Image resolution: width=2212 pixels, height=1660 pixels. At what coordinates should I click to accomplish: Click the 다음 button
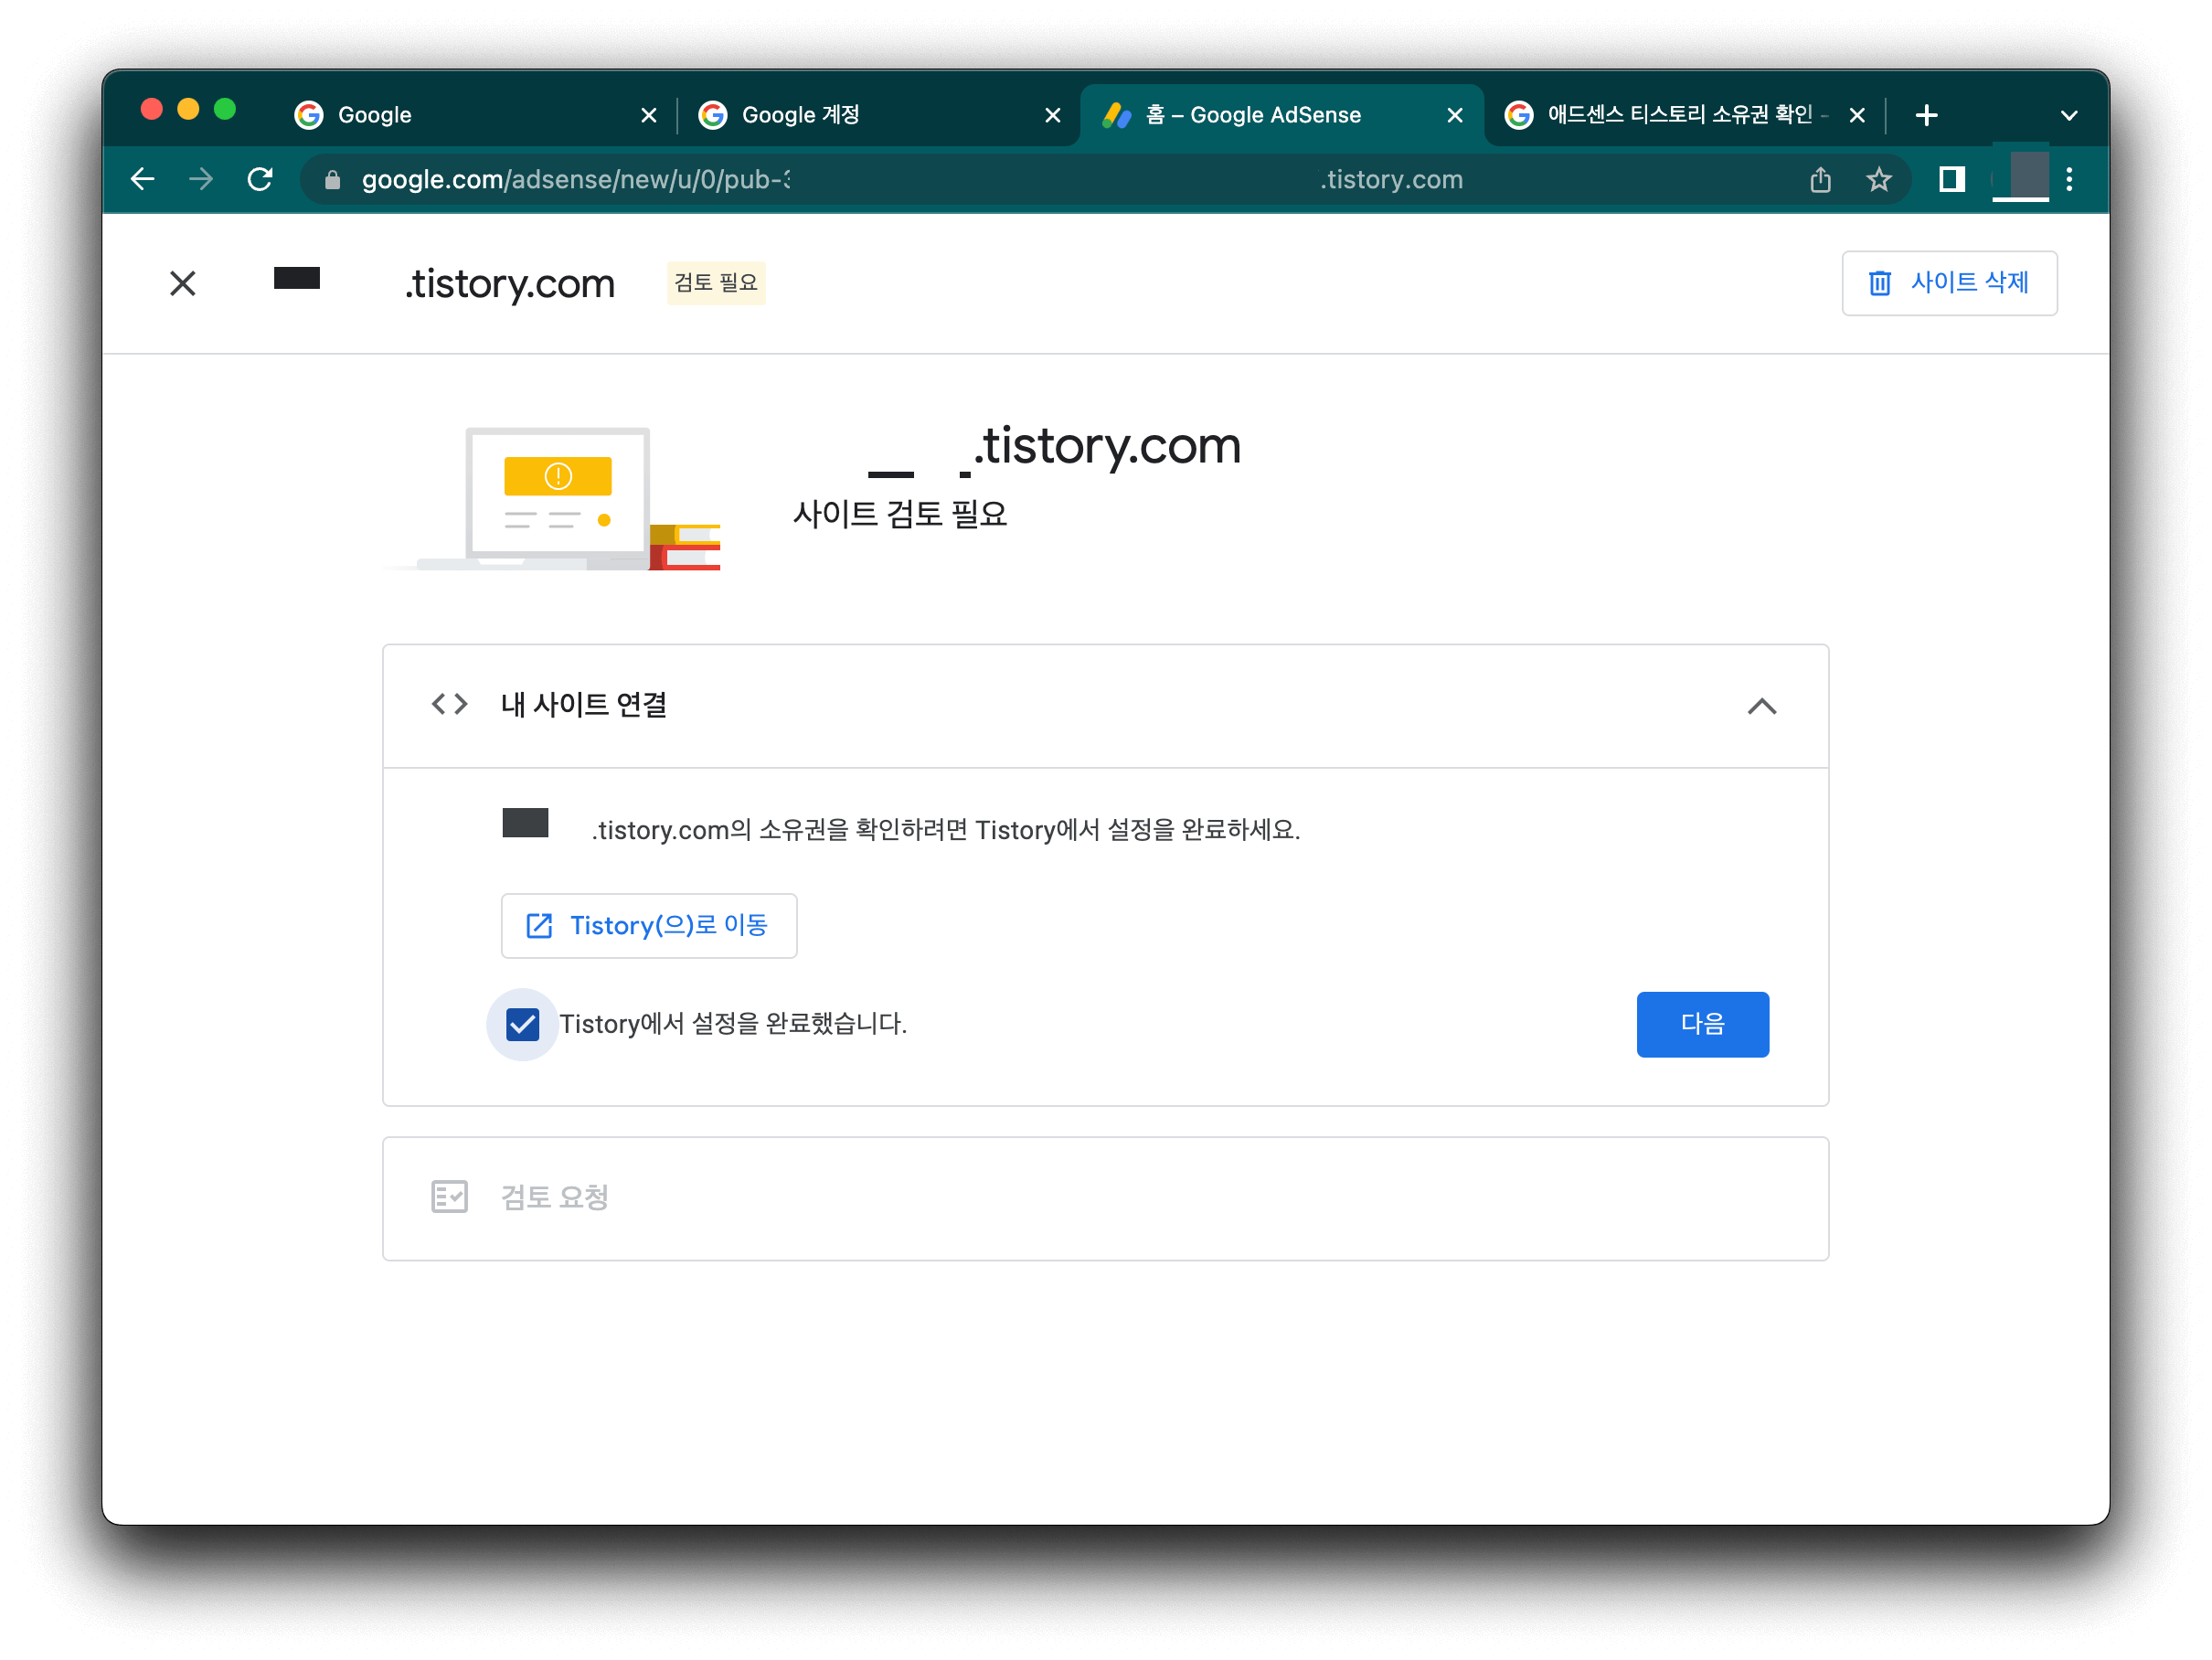(1702, 1024)
